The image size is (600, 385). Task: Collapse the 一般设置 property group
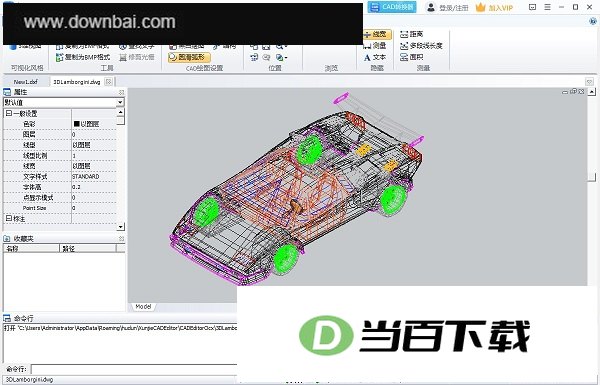pos(9,113)
